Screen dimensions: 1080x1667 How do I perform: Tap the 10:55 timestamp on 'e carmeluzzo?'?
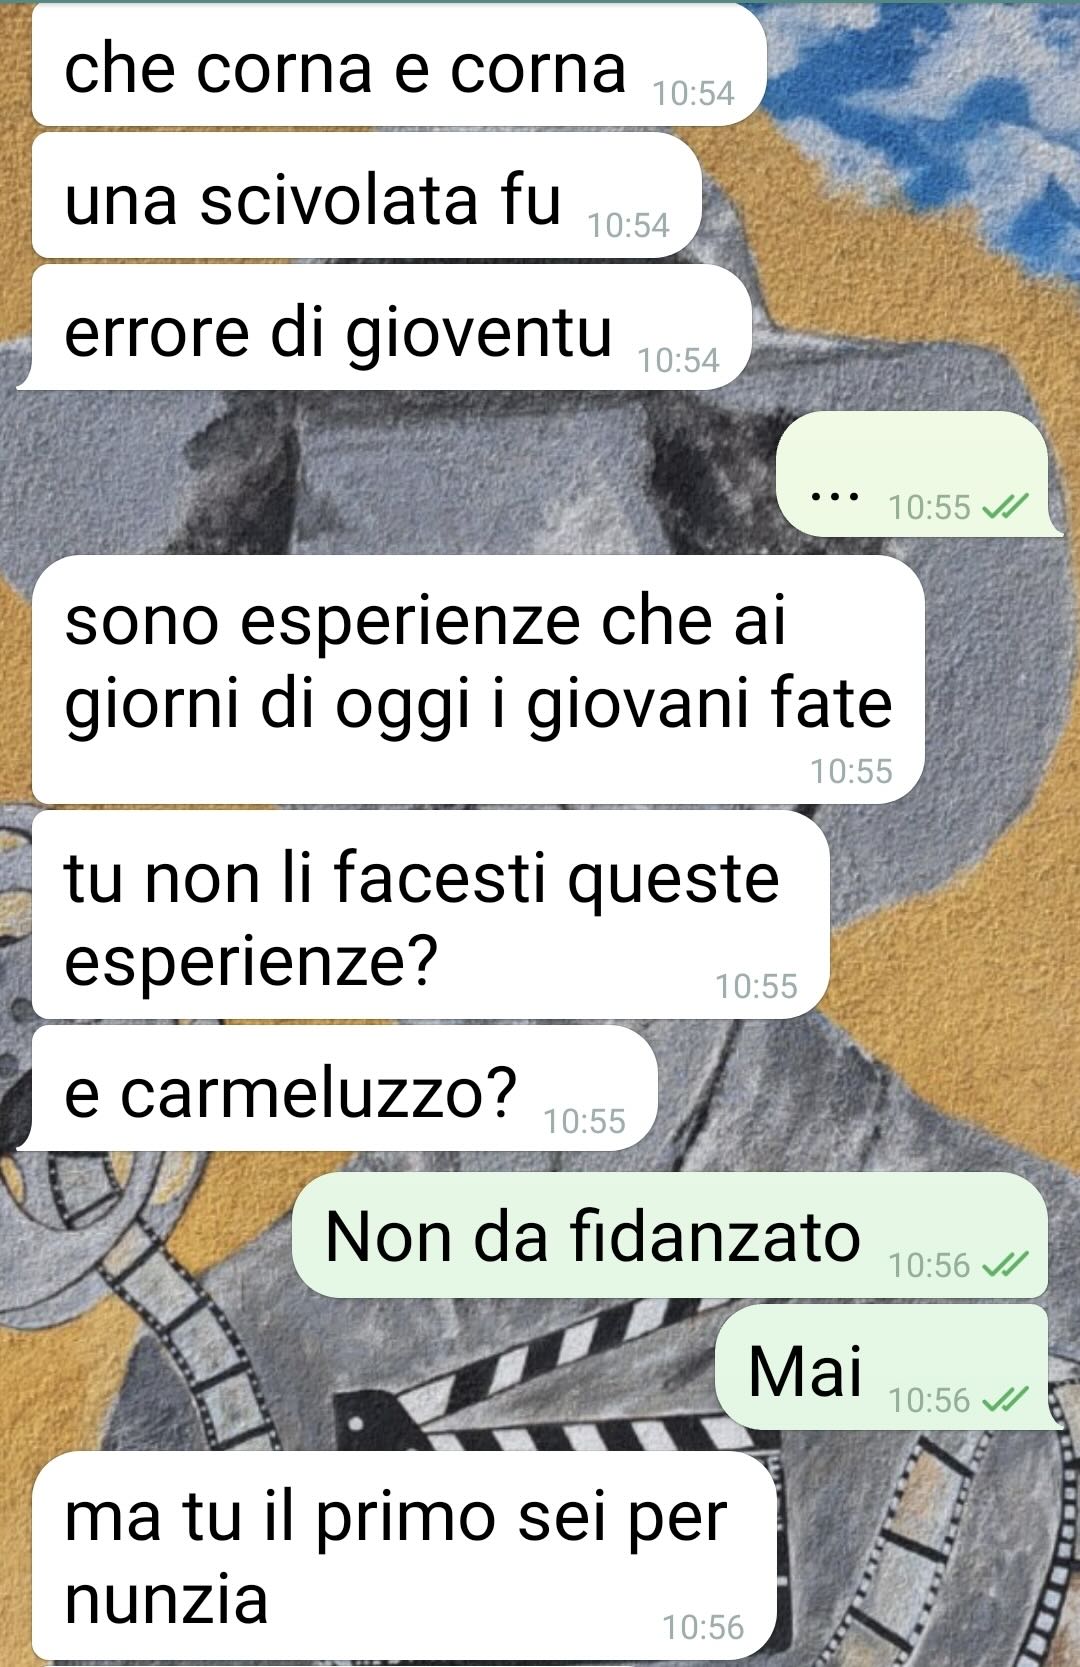pos(585,1121)
